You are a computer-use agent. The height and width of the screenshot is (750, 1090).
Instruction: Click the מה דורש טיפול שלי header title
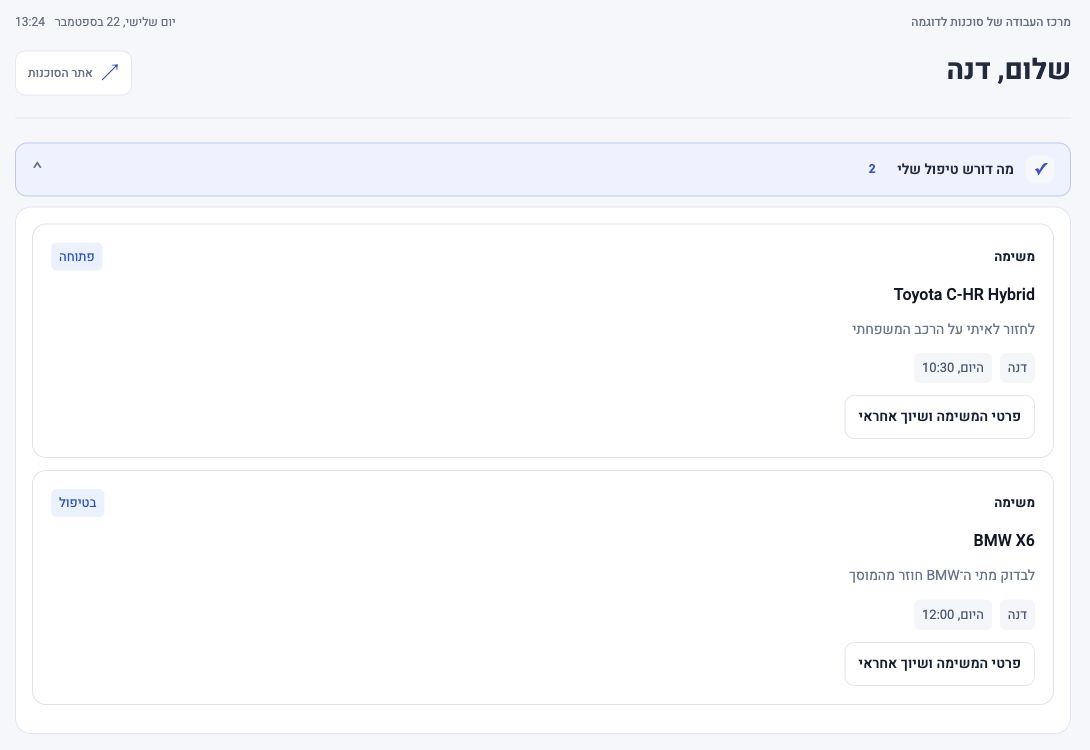click(x=954, y=169)
